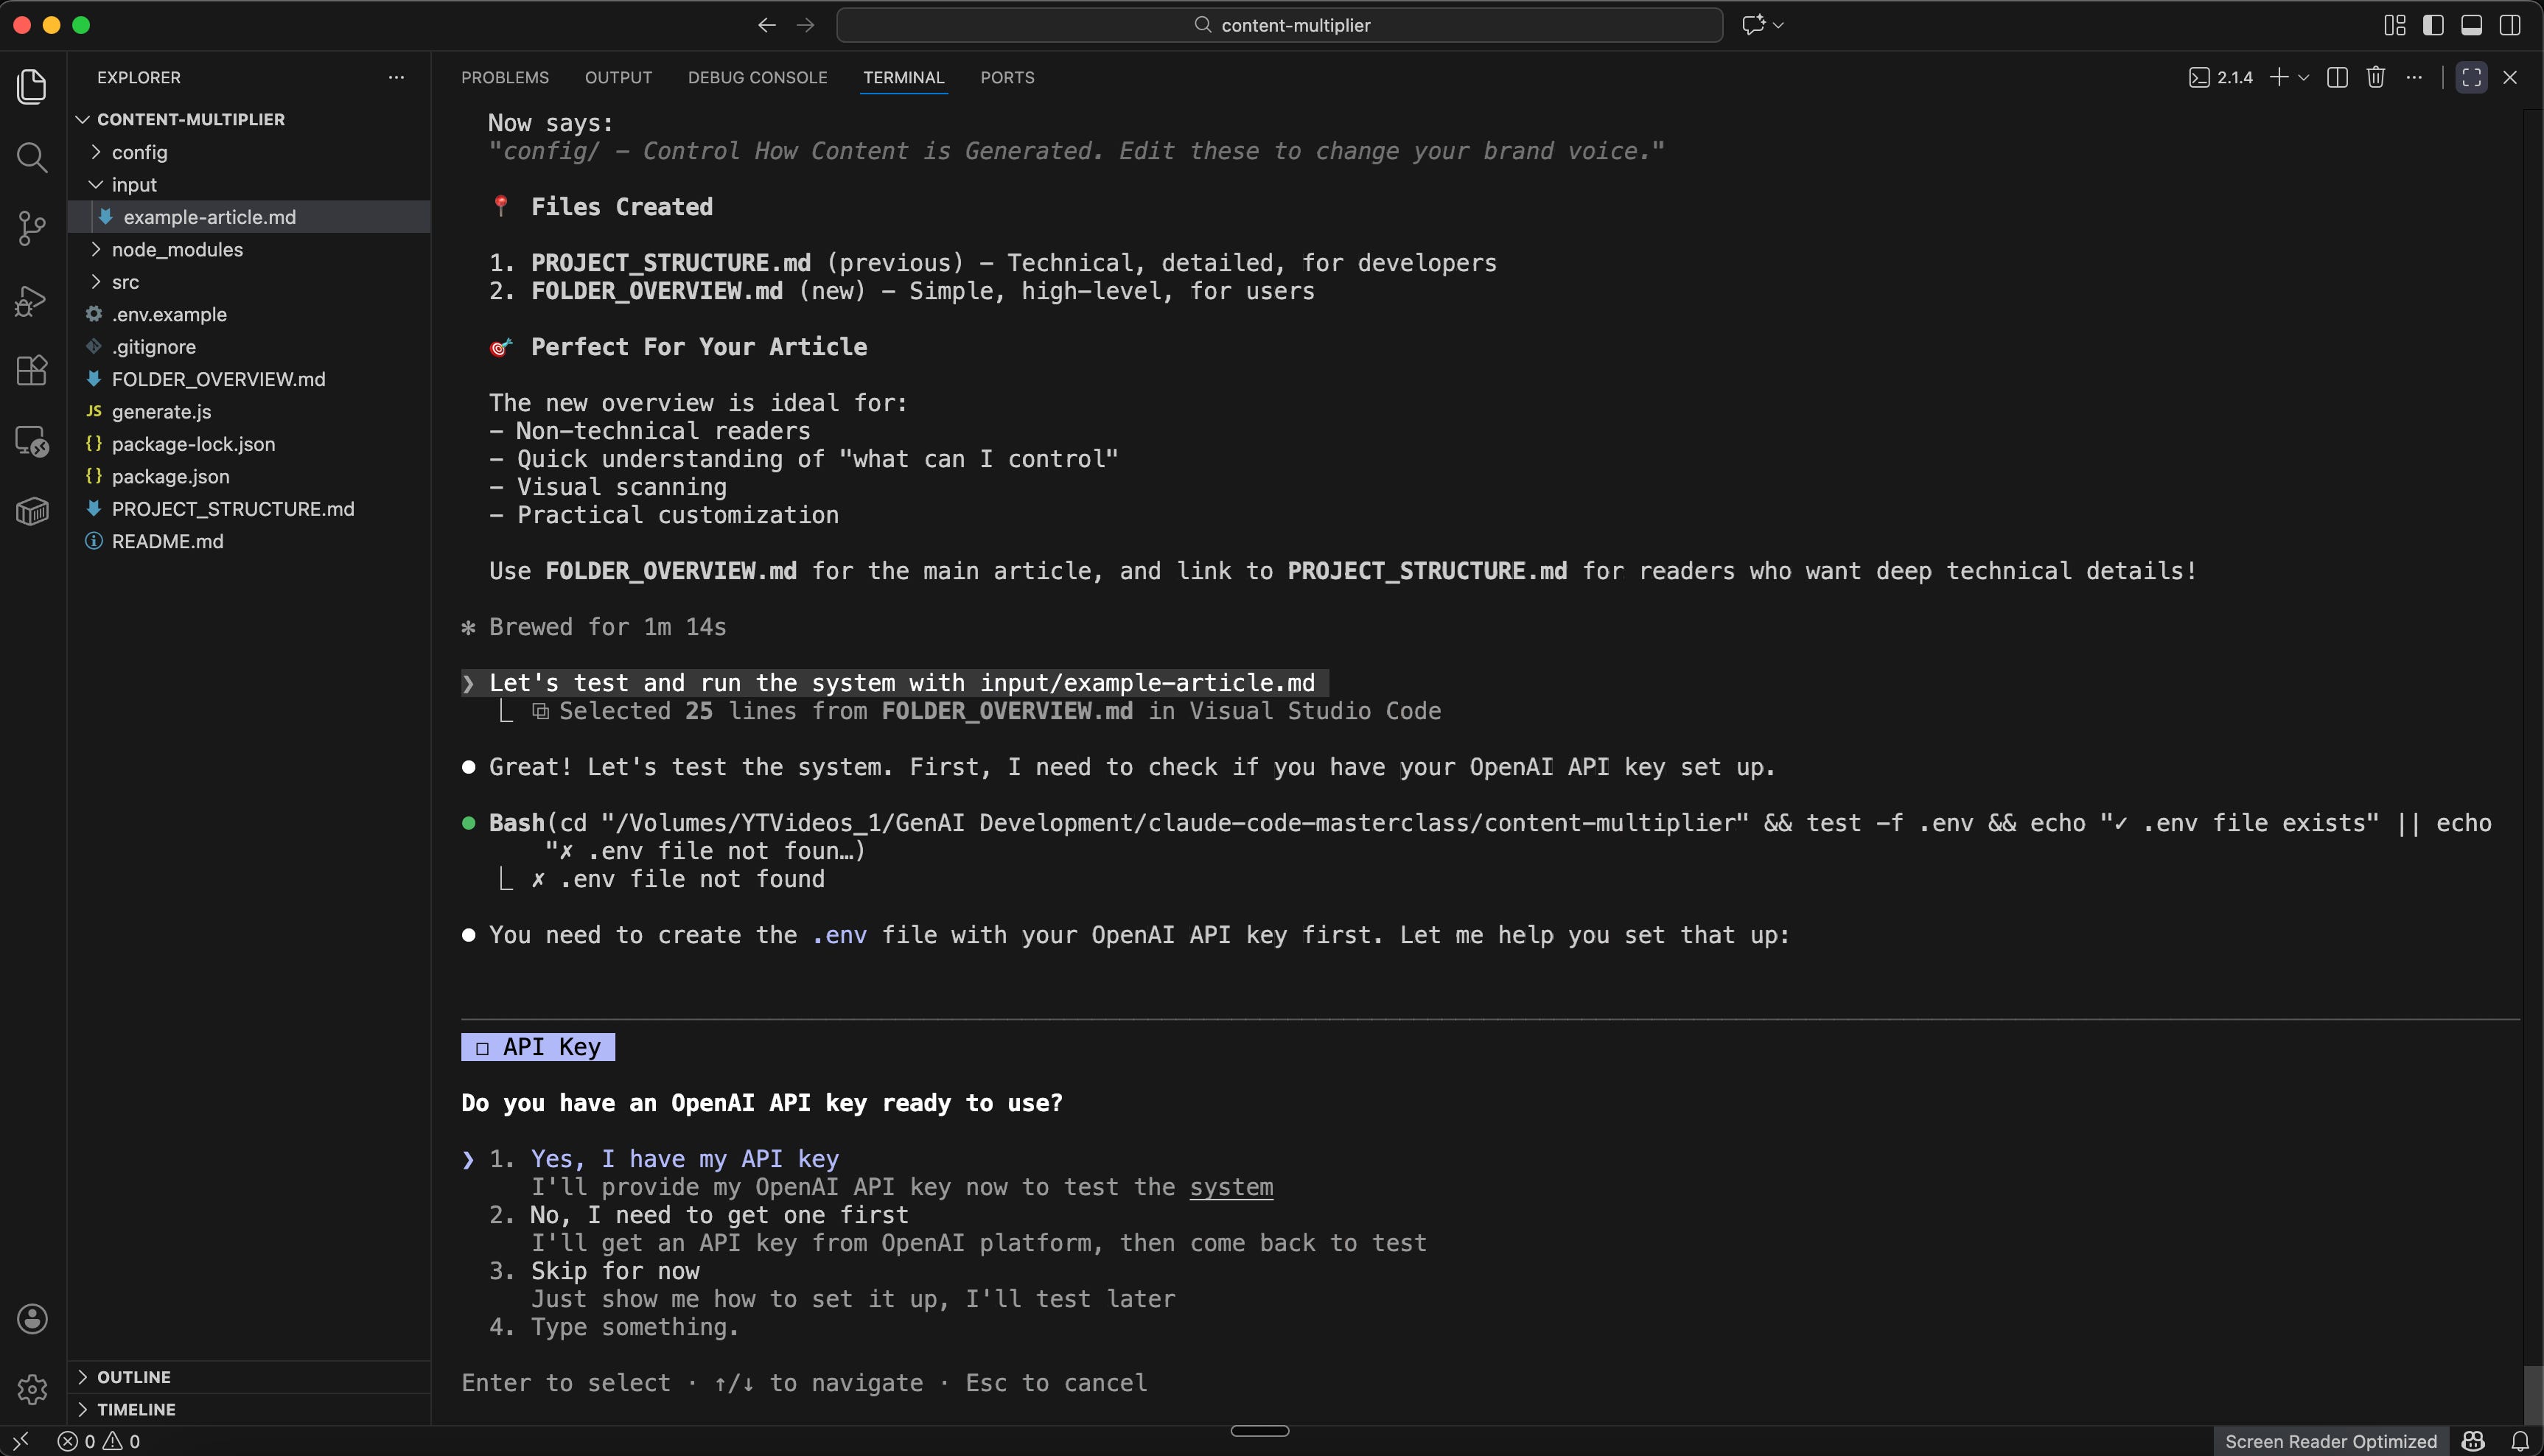Select 'Yes, I have my API key' option
The width and height of the screenshot is (2544, 1456).
[x=684, y=1158]
